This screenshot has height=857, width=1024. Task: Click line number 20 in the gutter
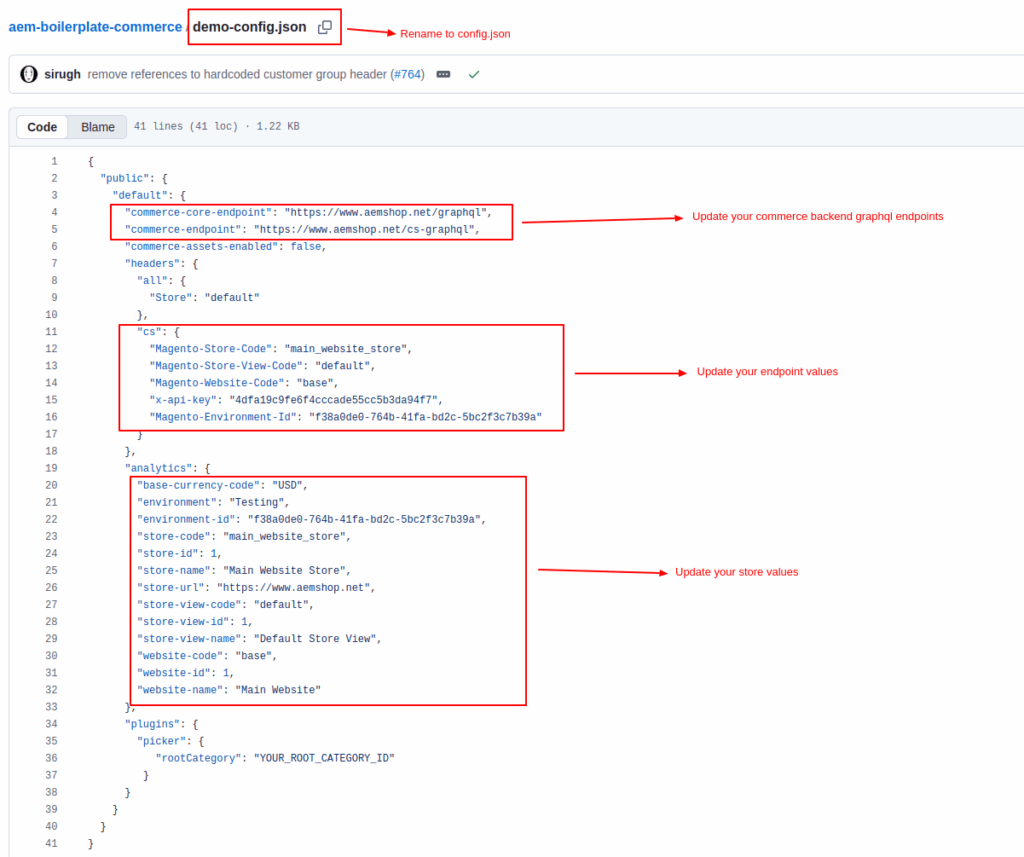(51, 485)
